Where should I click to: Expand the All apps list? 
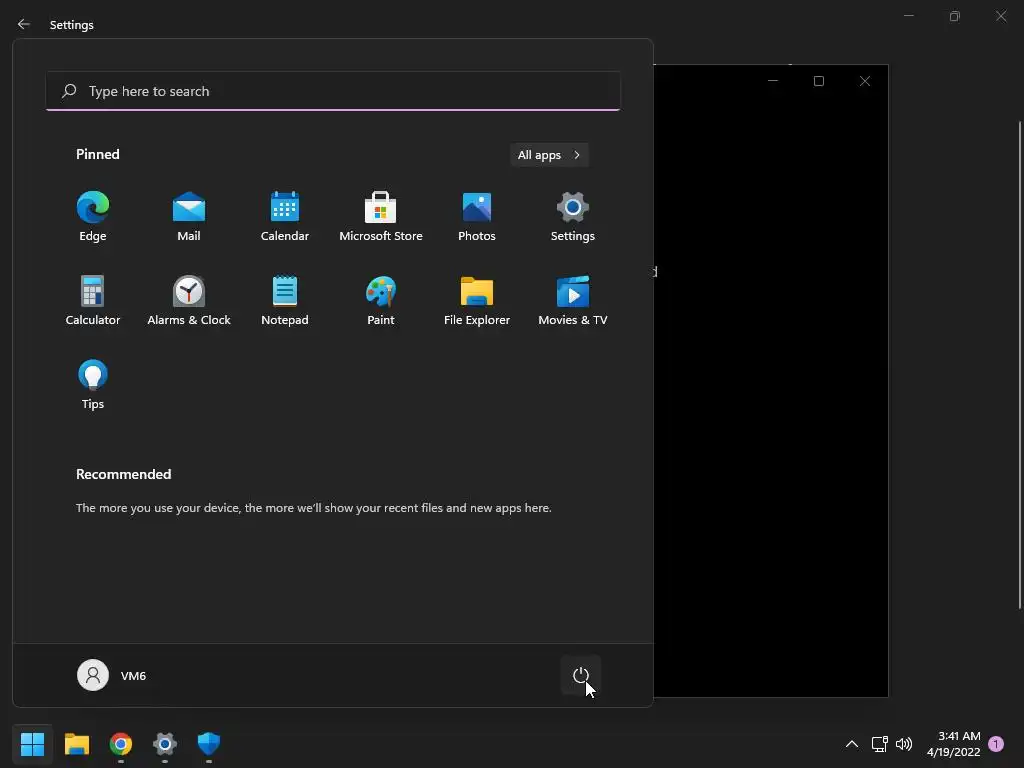click(549, 155)
